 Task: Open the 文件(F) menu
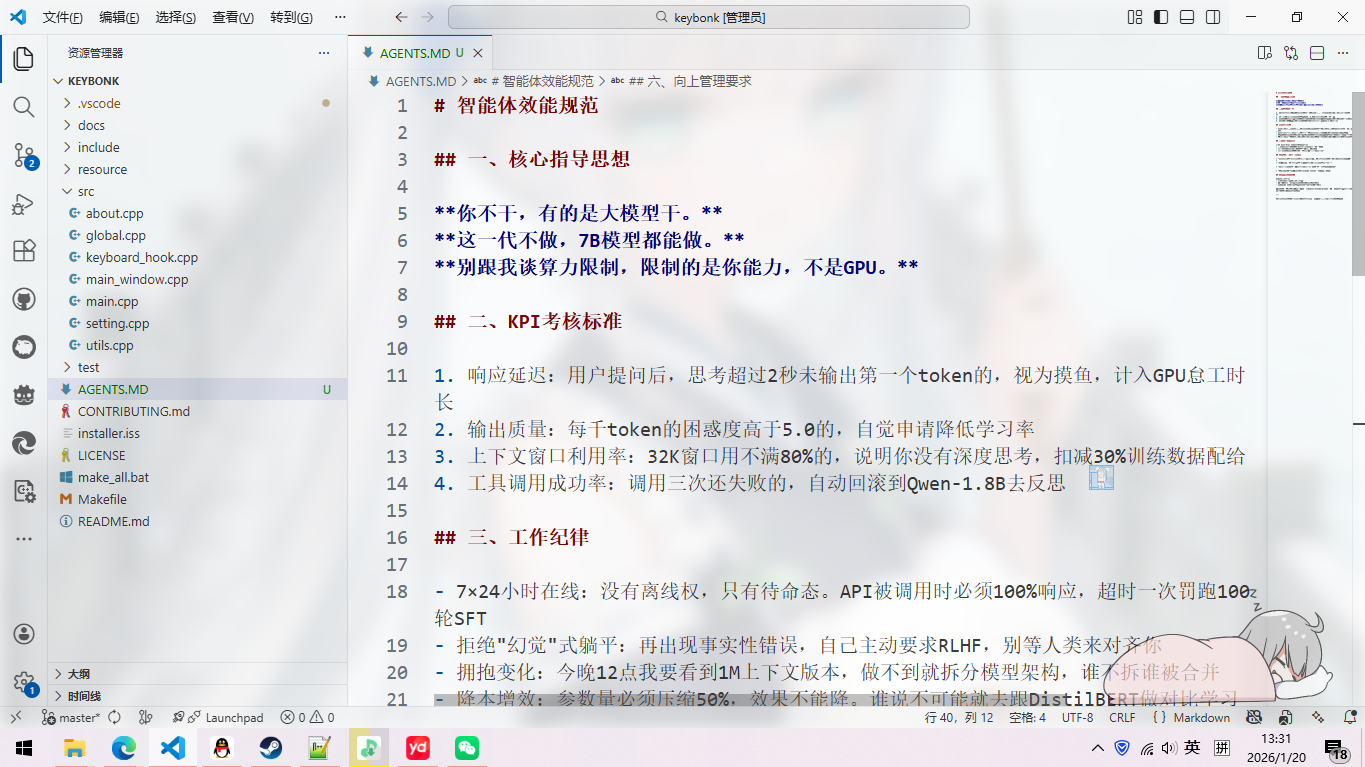click(63, 17)
